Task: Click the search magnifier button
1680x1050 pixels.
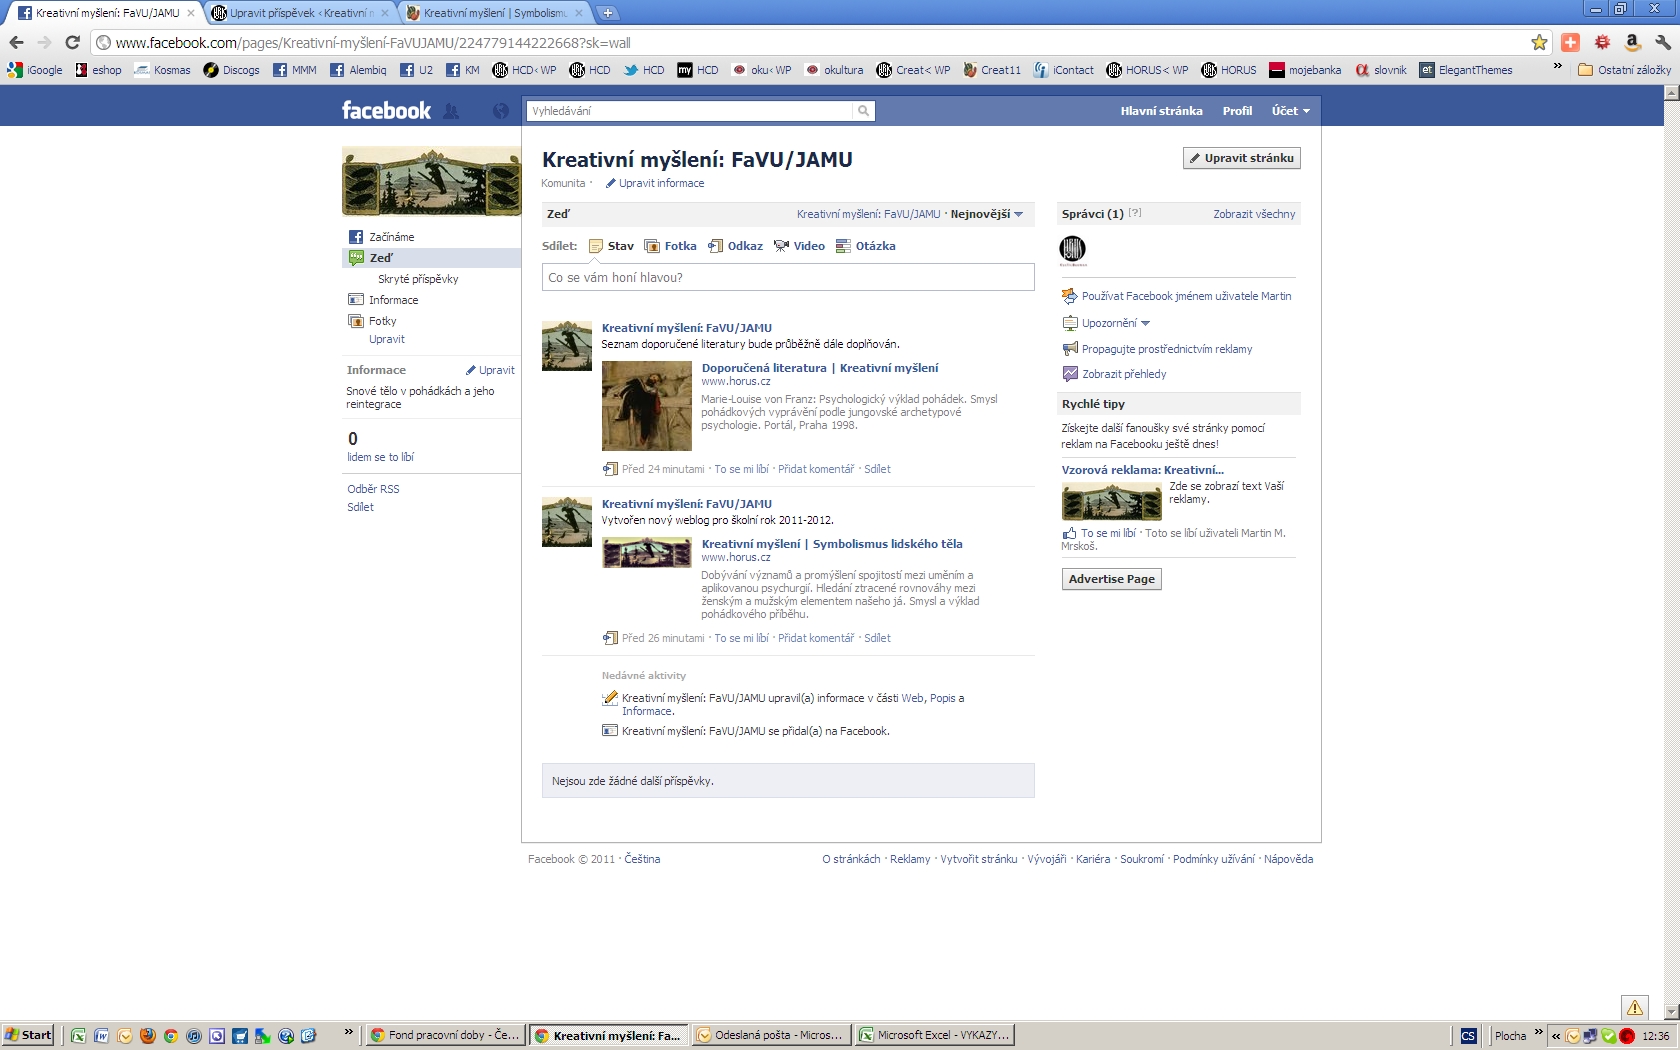Action: (x=864, y=111)
